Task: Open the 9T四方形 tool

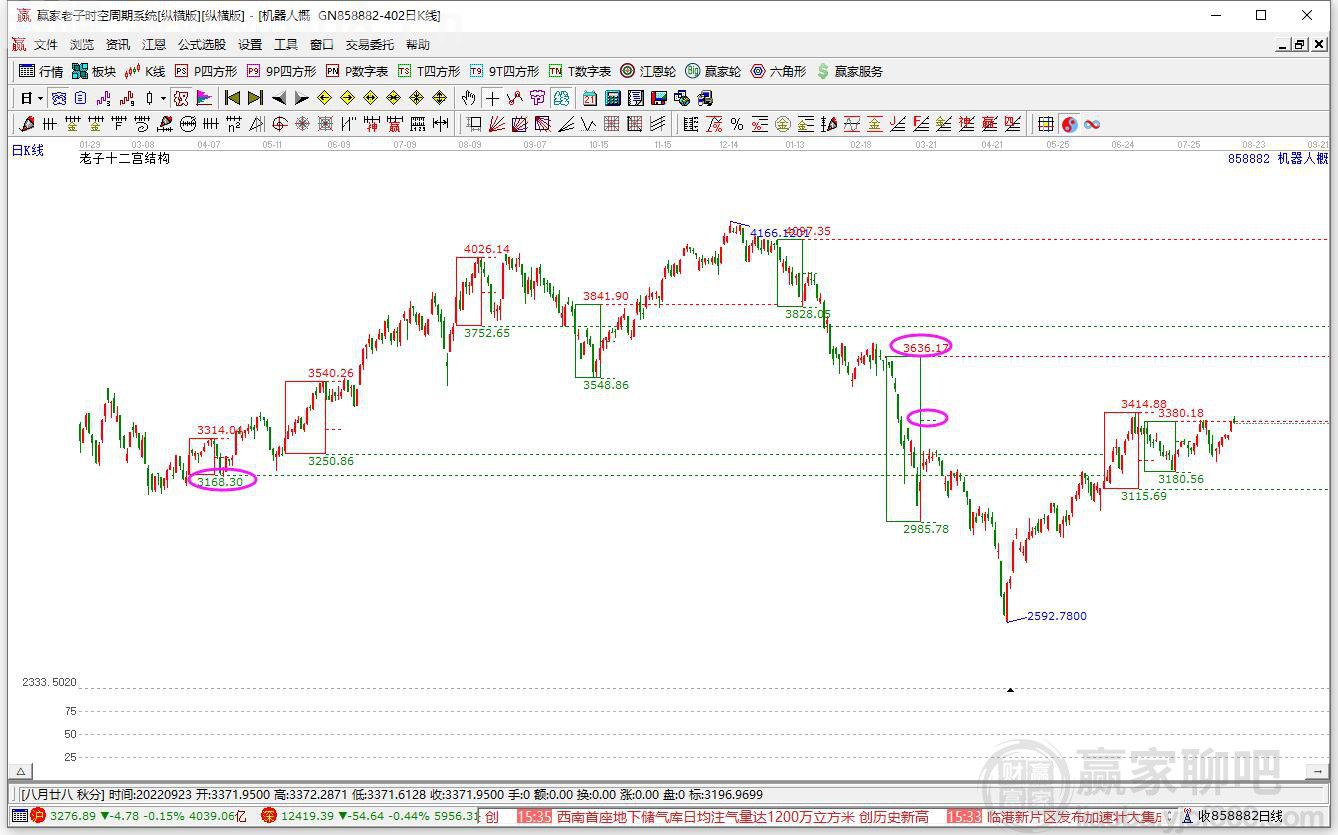Action: (504, 71)
